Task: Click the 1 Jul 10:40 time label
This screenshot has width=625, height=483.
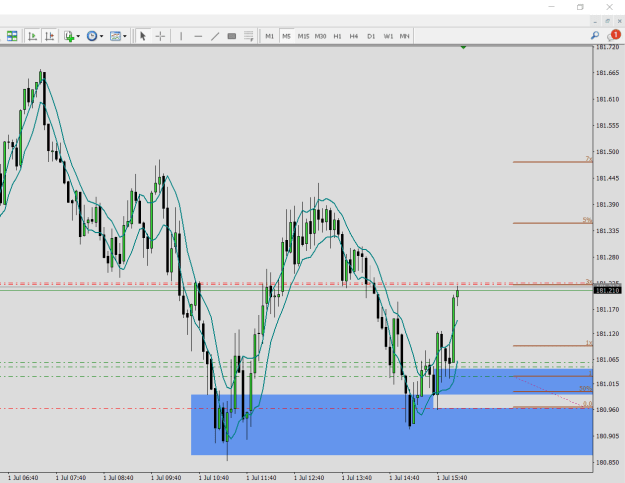Action: [214, 477]
